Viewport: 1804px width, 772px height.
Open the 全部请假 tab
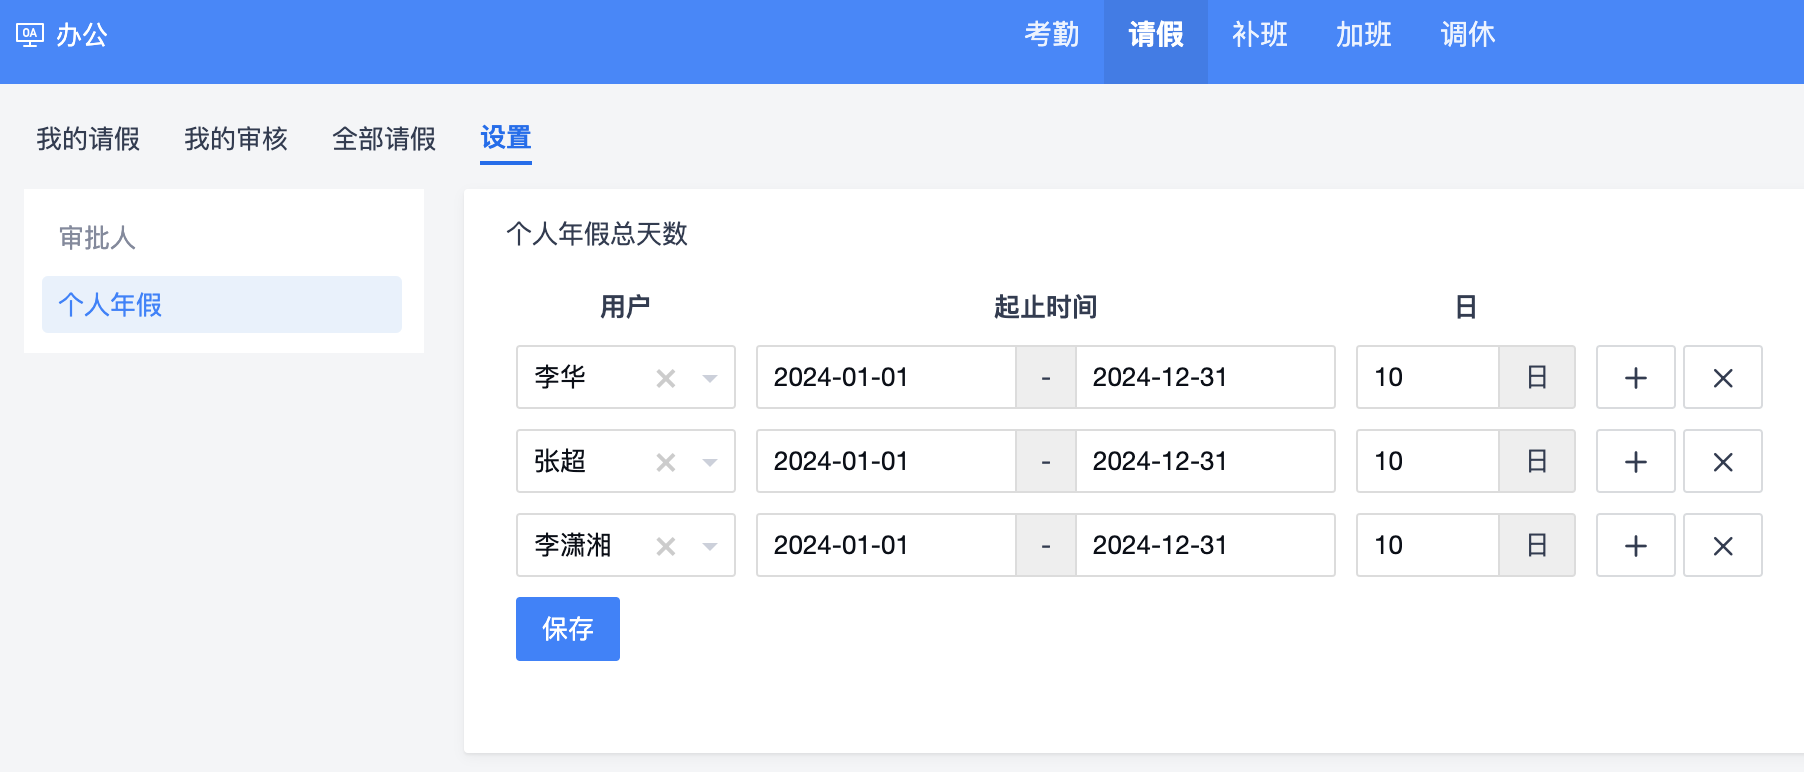(x=384, y=139)
